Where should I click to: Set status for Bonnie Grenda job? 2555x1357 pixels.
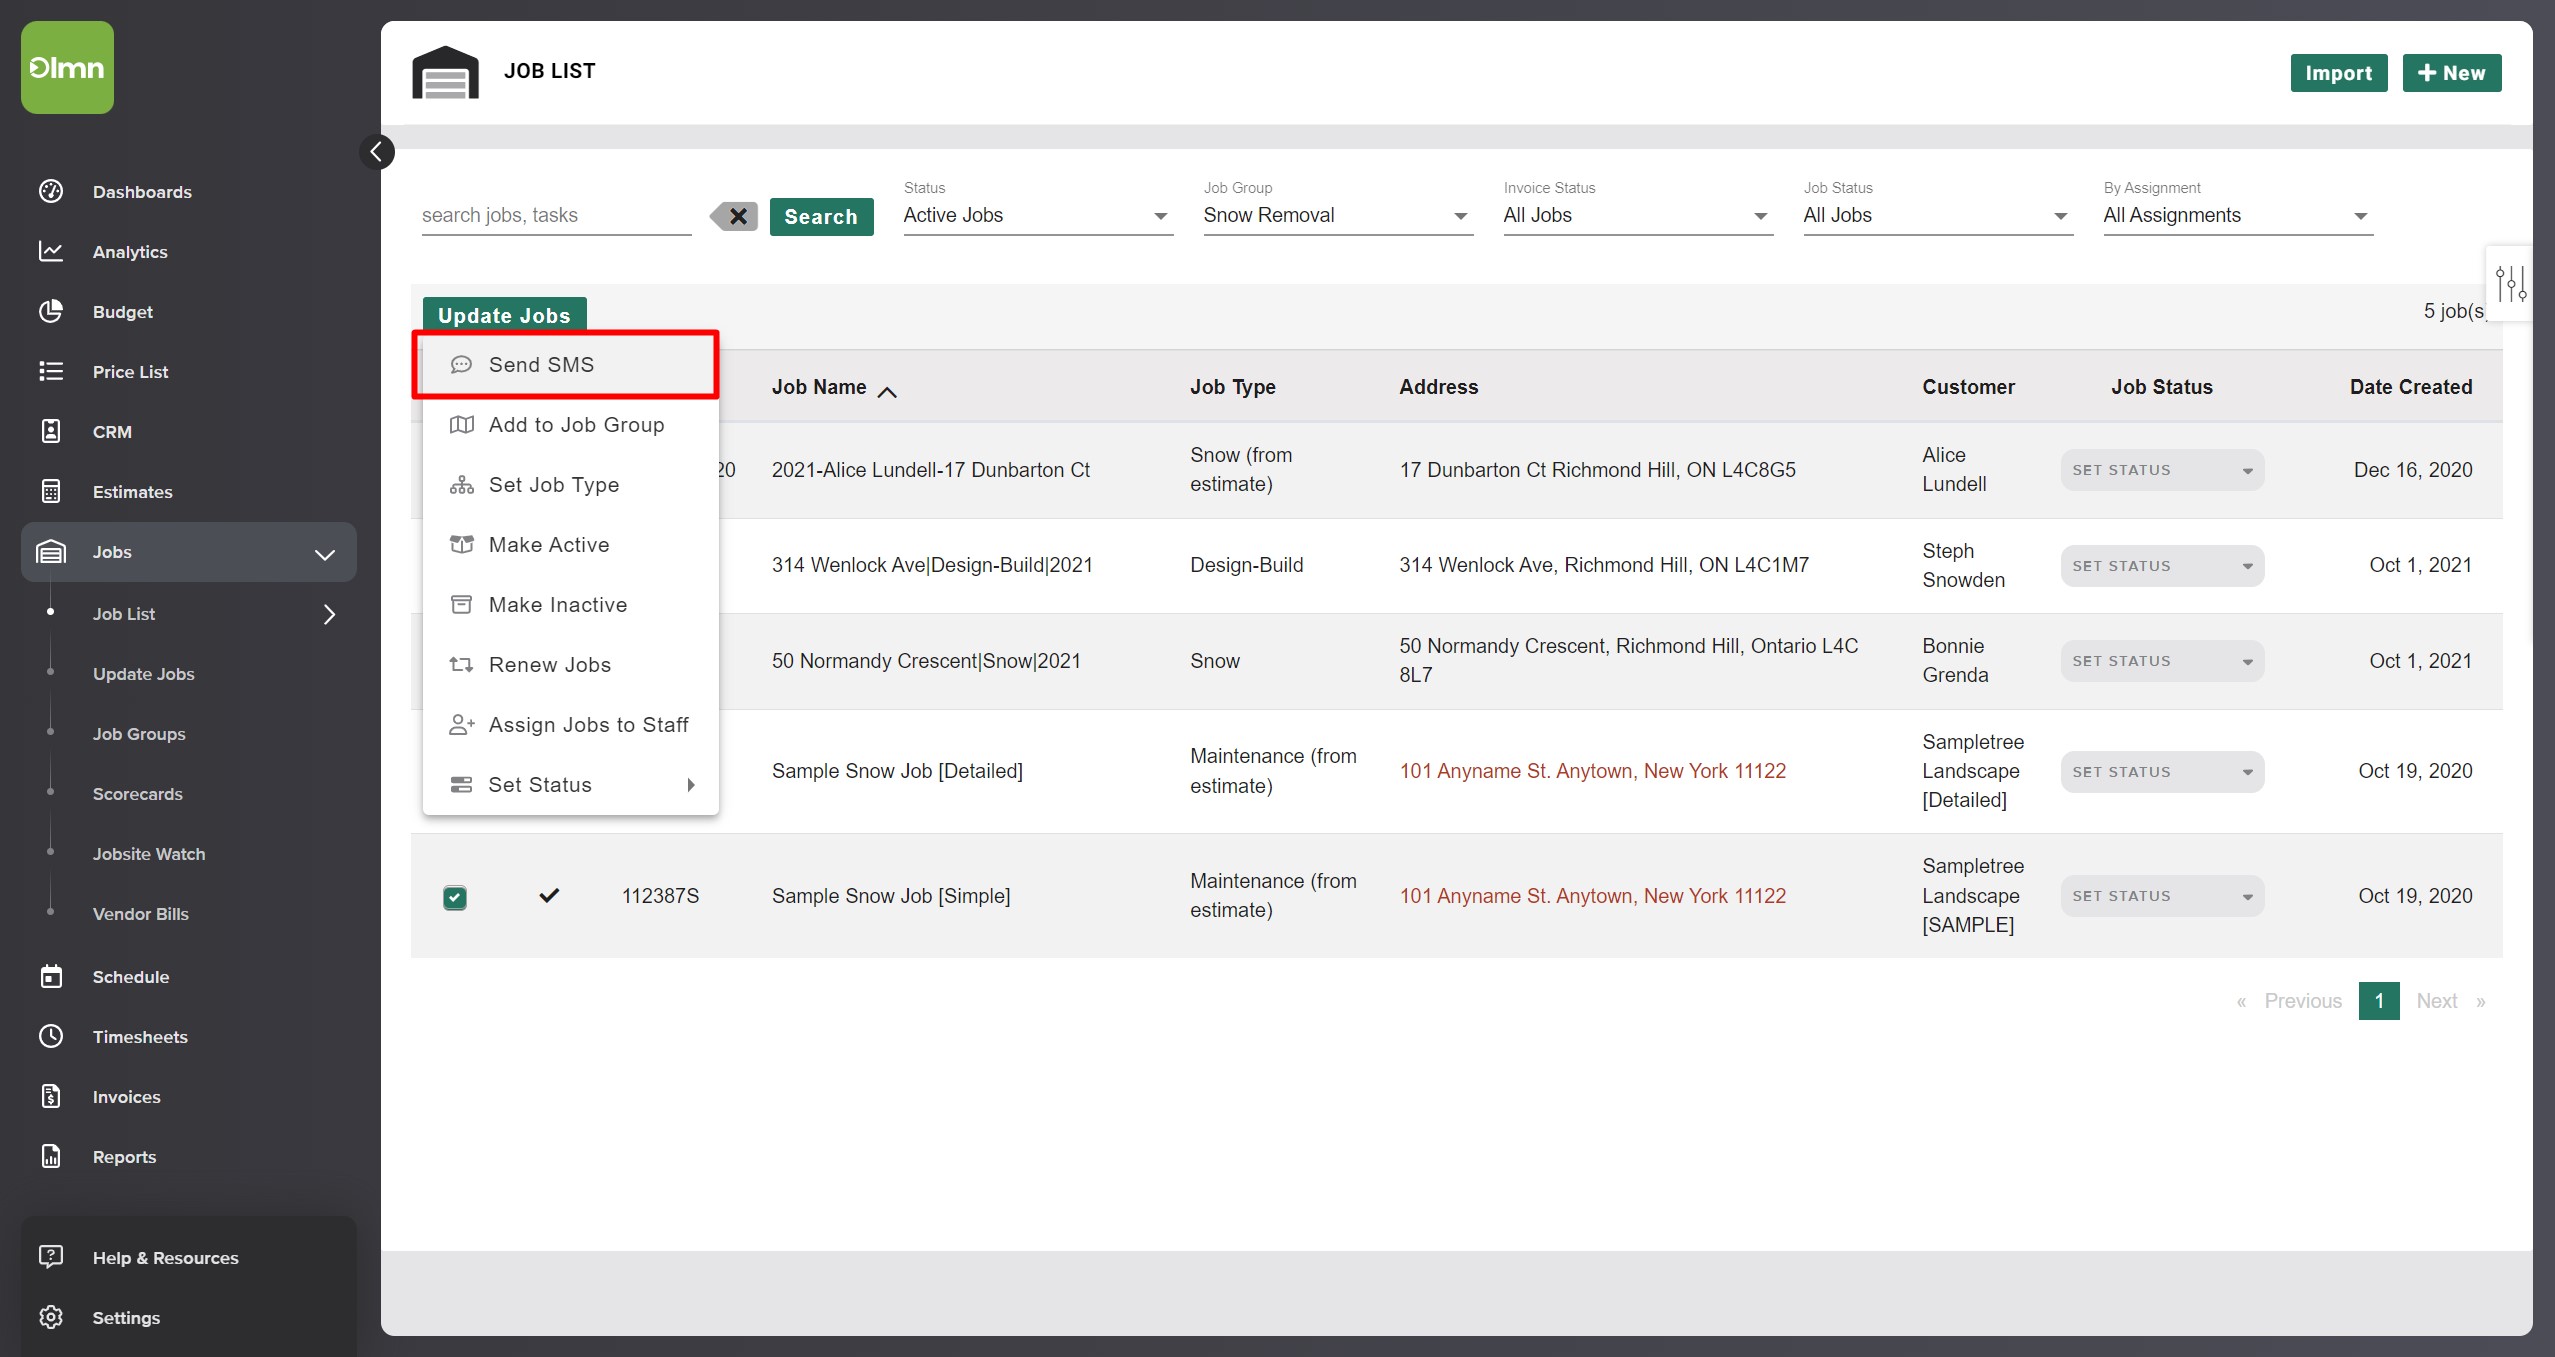click(2162, 661)
